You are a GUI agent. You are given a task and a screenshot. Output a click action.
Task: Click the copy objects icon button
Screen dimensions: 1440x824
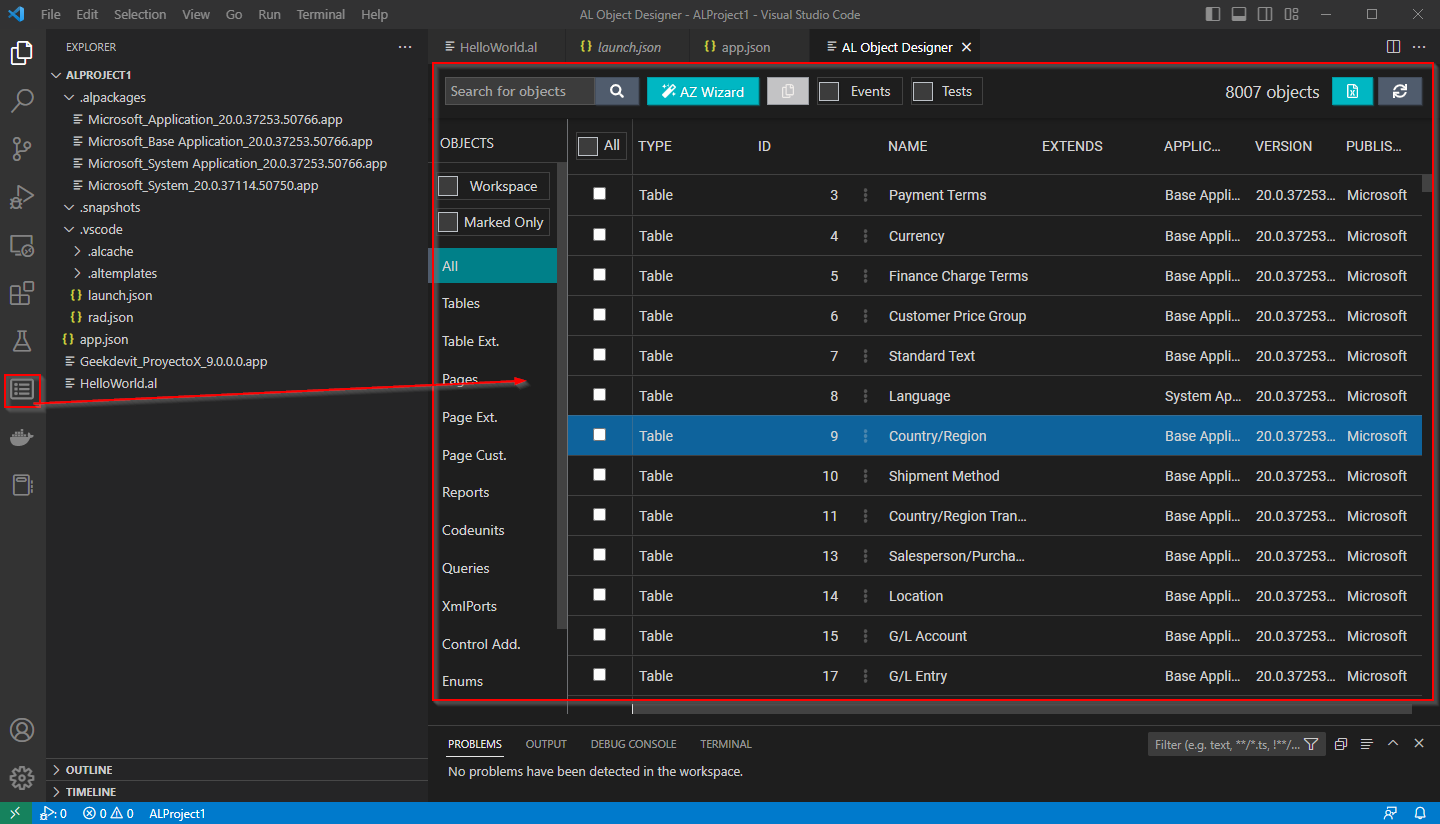pyautogui.click(x=788, y=91)
